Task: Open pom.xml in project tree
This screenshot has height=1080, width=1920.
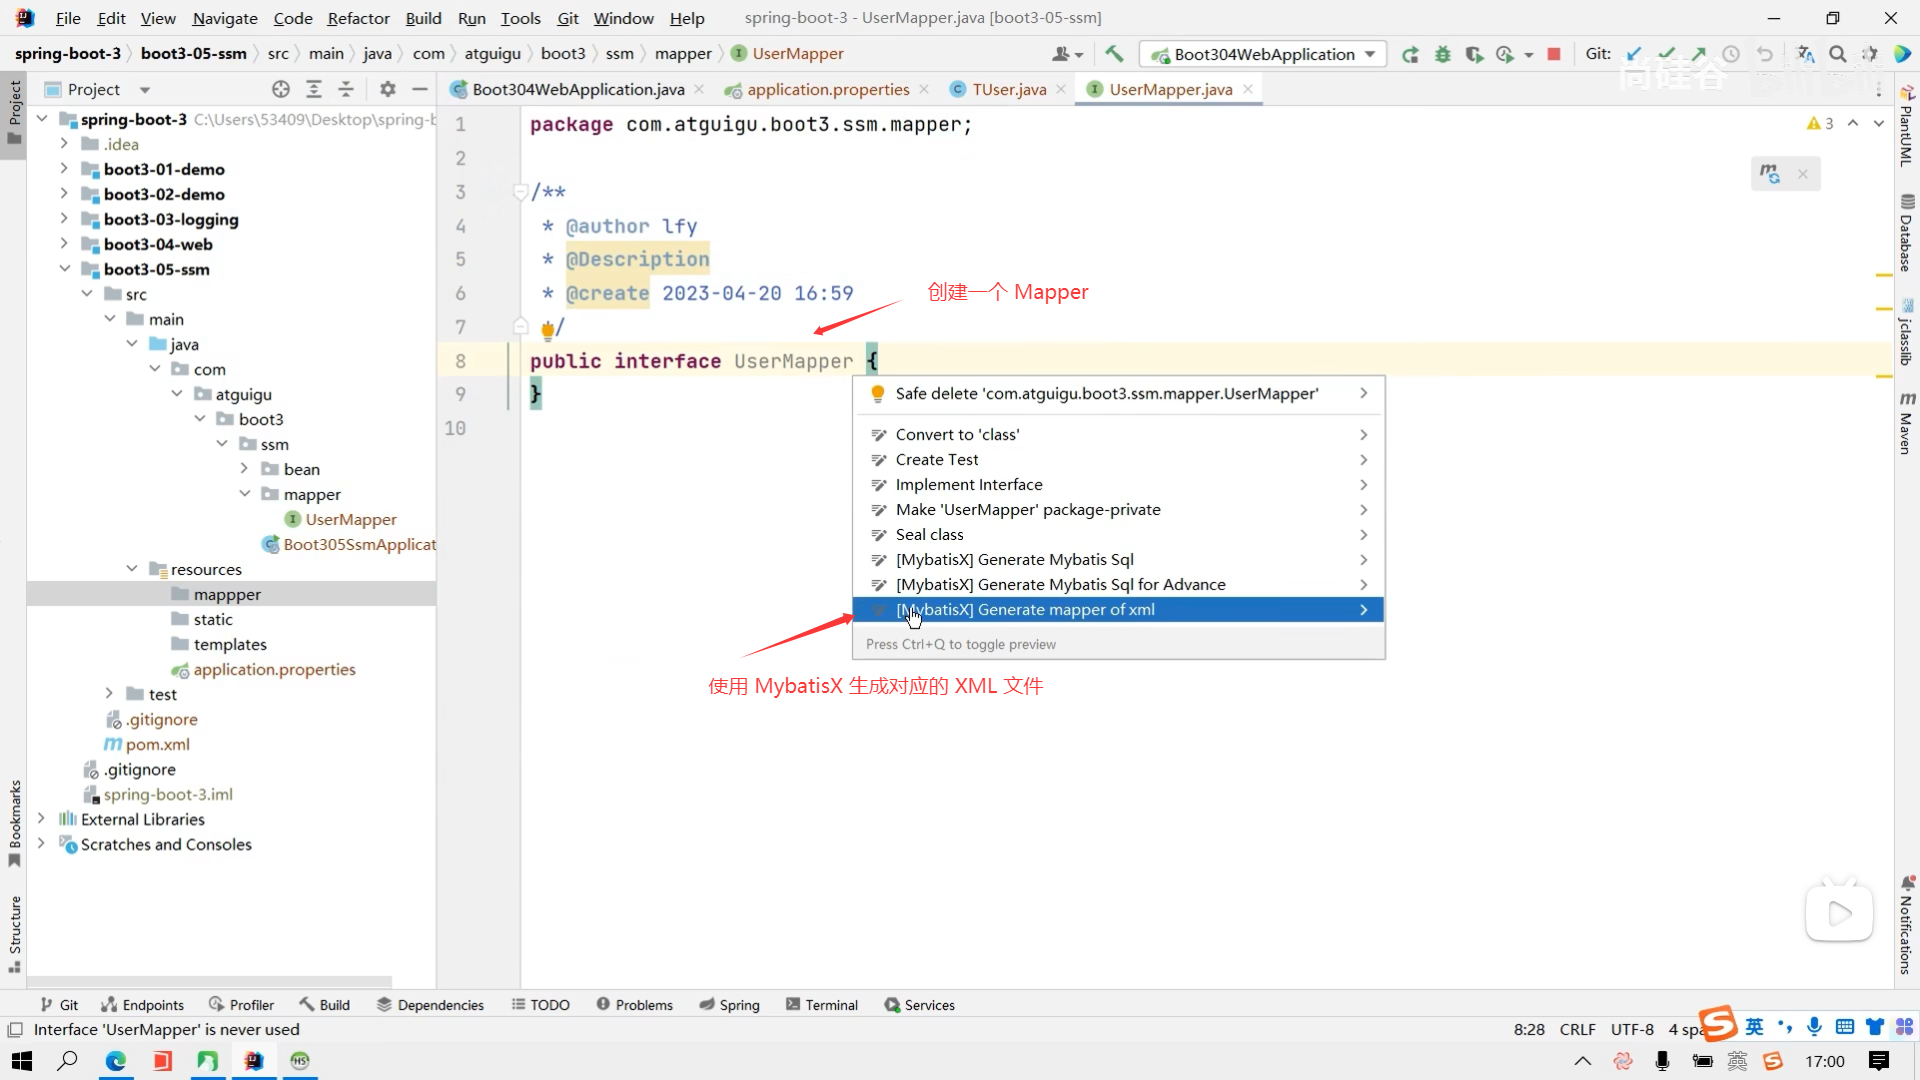Action: pos(157,744)
